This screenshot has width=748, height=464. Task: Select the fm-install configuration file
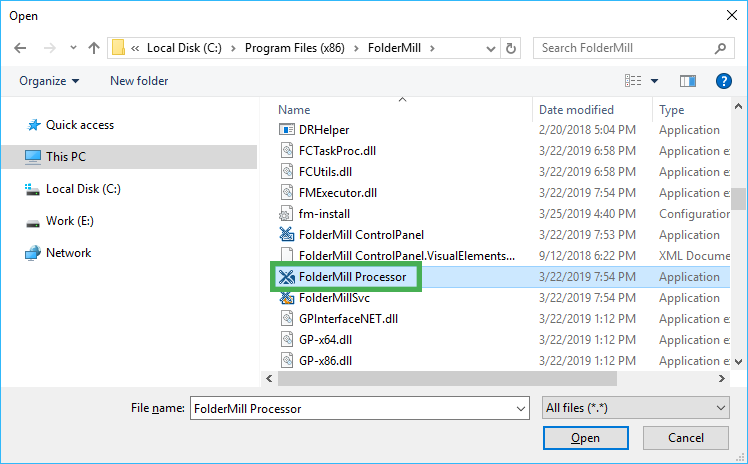324,214
